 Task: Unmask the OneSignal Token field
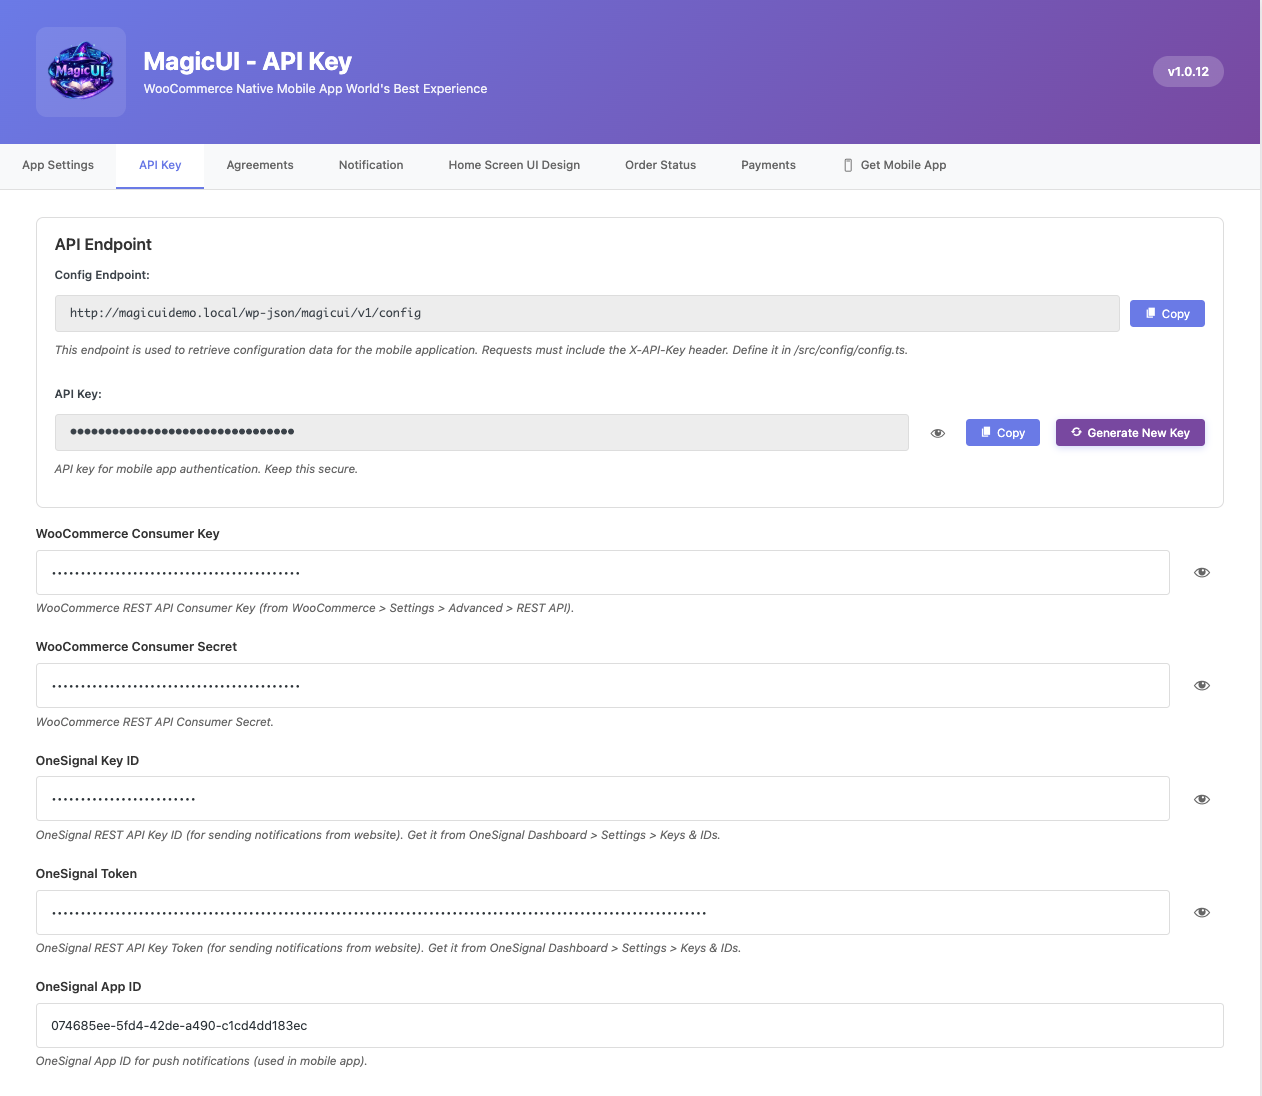click(1202, 913)
